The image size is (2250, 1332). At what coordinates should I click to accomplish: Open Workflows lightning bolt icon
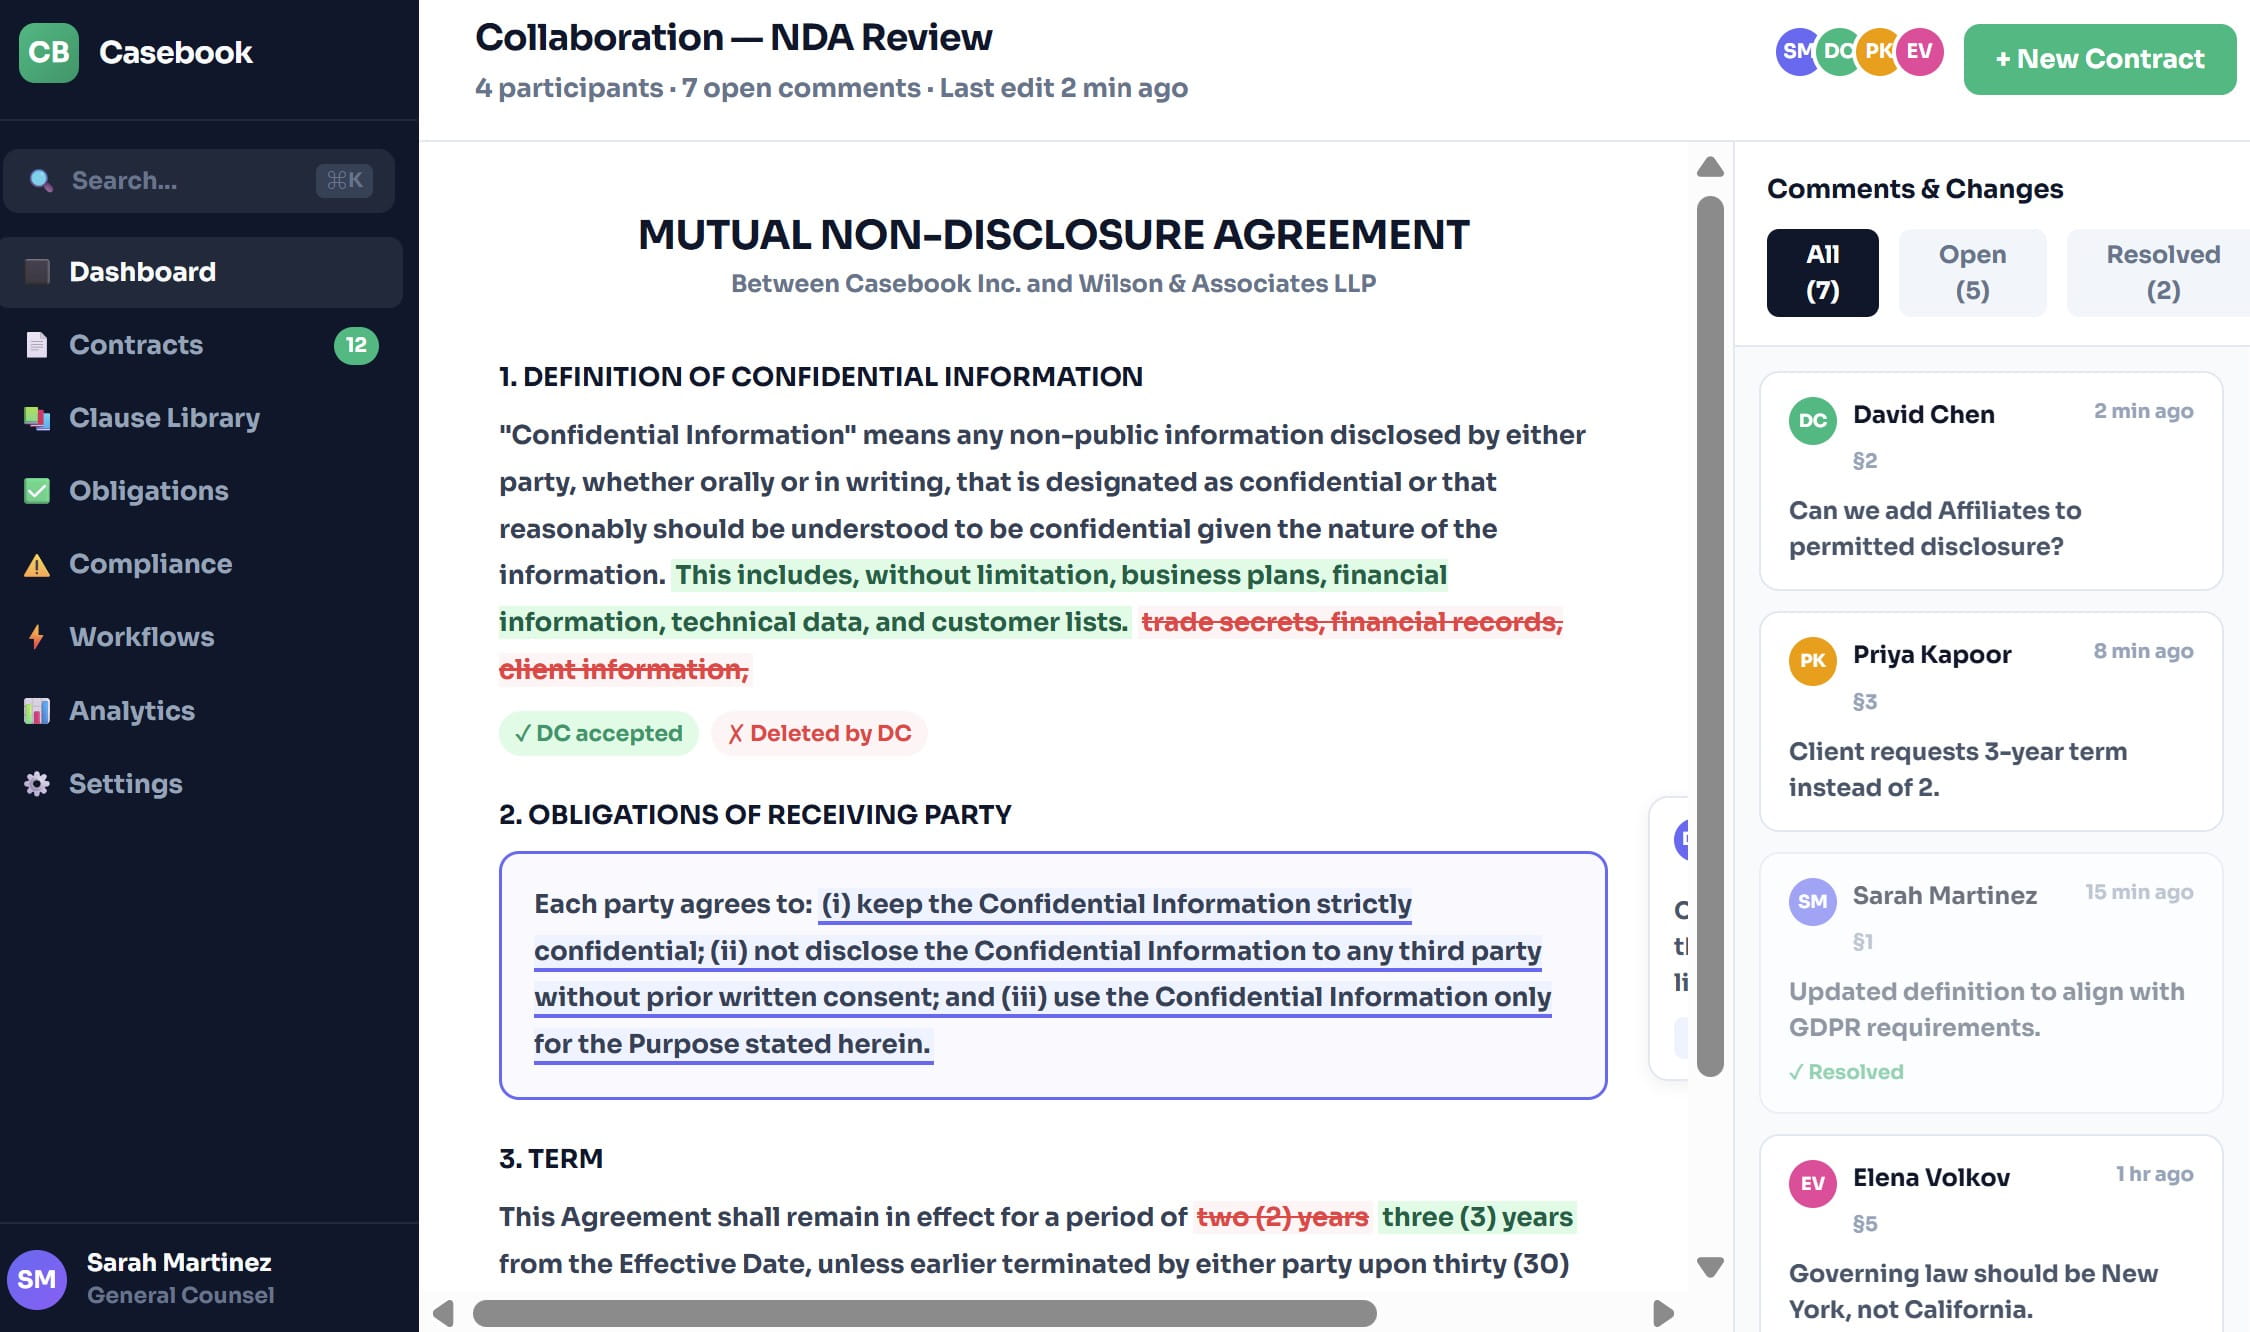(37, 637)
